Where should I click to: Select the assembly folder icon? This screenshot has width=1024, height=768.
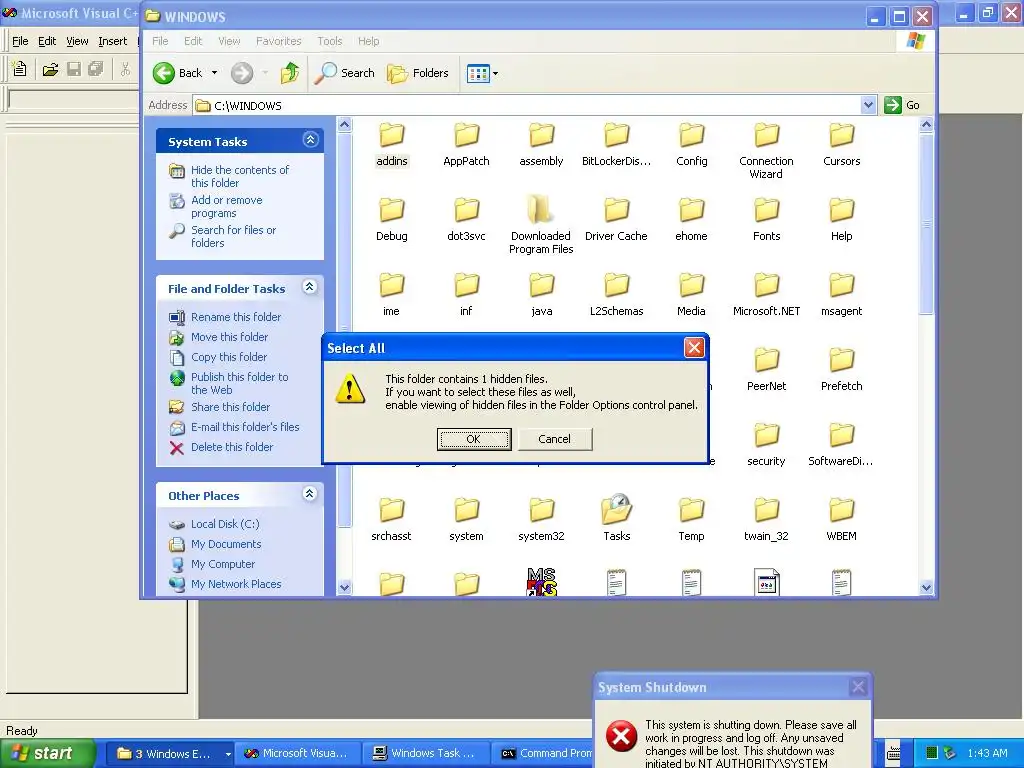point(541,136)
